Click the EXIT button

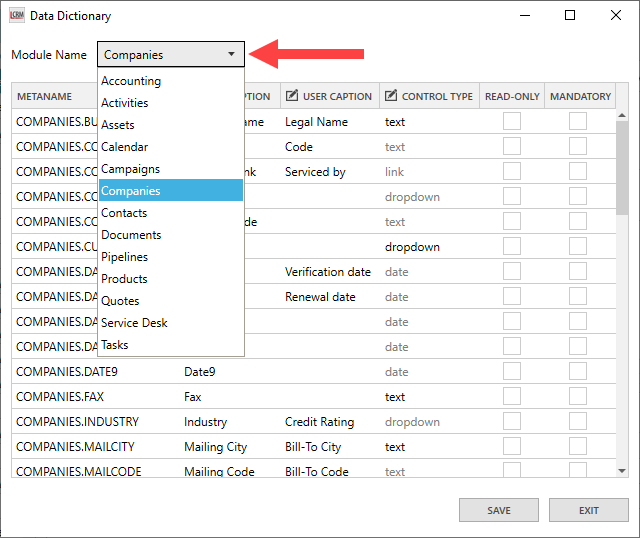coord(589,510)
